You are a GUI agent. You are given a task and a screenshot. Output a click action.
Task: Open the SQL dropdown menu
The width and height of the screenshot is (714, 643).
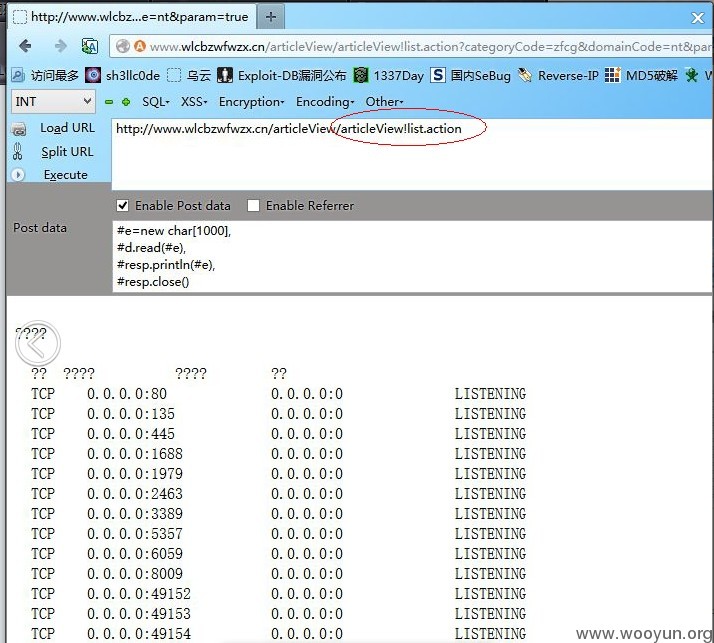click(156, 102)
